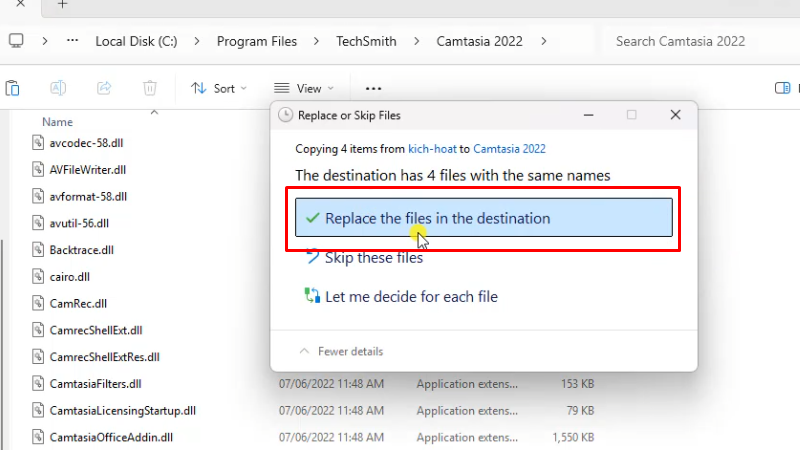The image size is (800, 450).
Task: Expand chevron after Local Disk (C:)
Action: (197, 41)
